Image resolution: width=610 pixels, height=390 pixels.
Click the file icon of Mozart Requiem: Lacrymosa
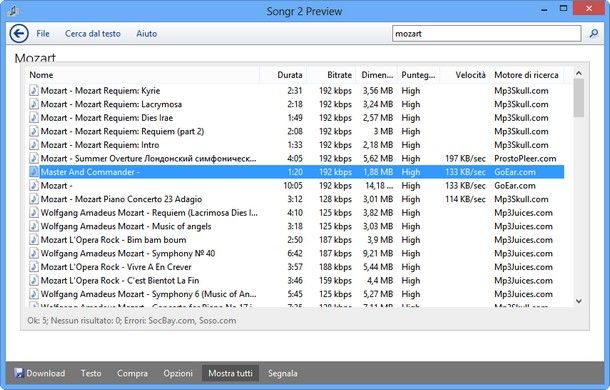coord(34,104)
